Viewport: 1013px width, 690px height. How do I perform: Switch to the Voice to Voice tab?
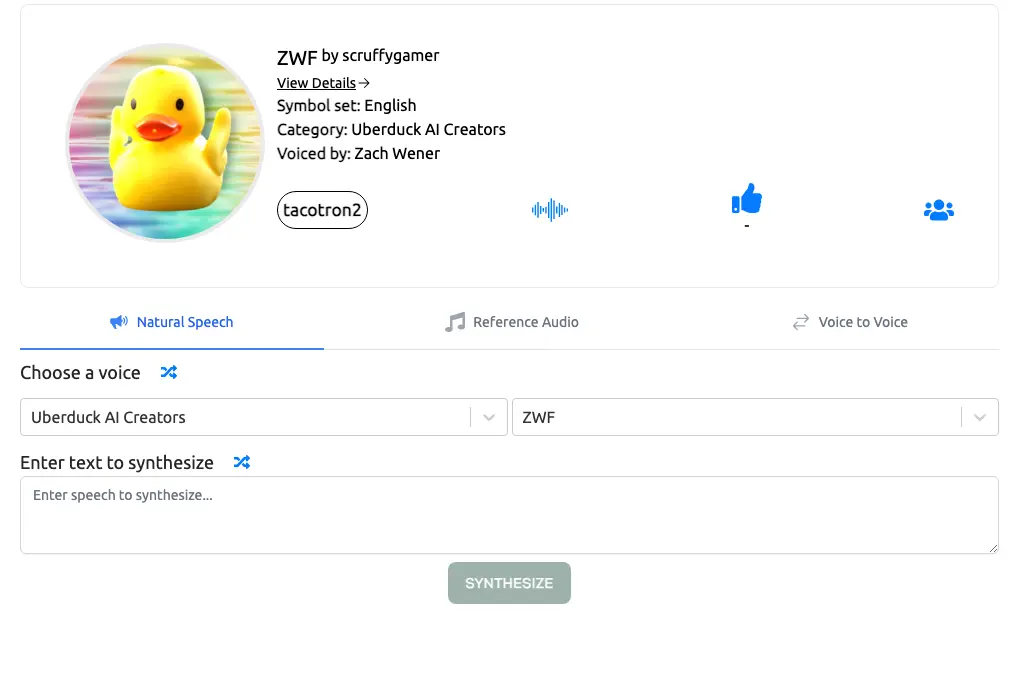(850, 322)
